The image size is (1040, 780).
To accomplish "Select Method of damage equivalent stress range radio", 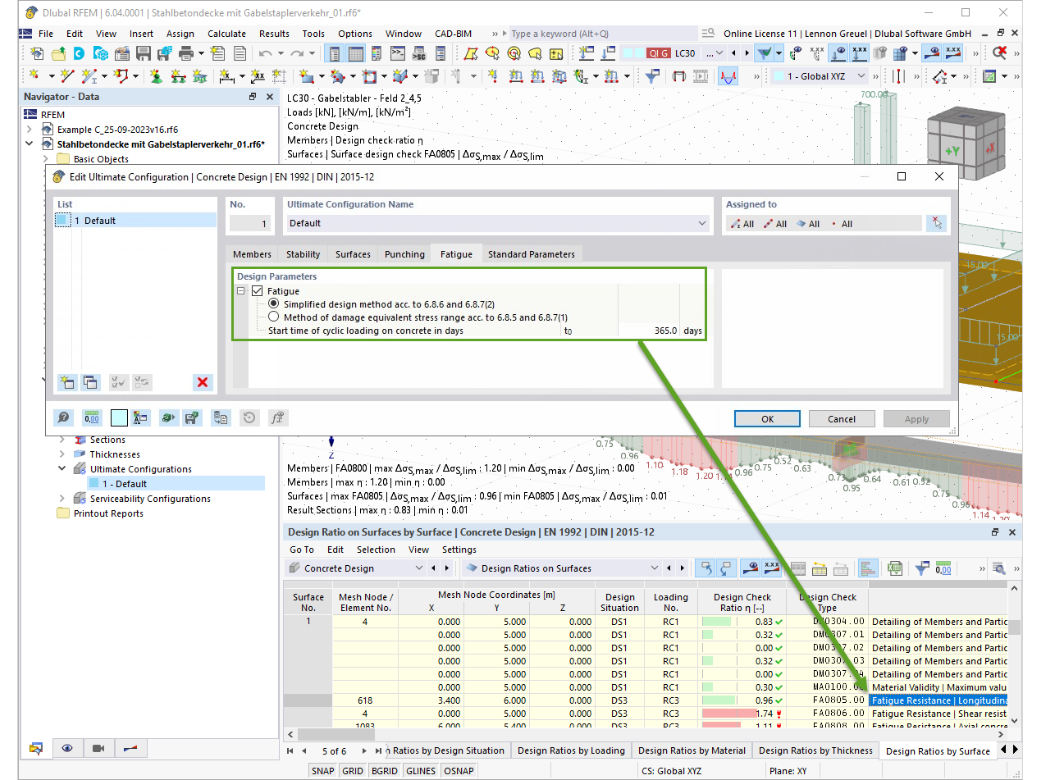I will (273, 317).
